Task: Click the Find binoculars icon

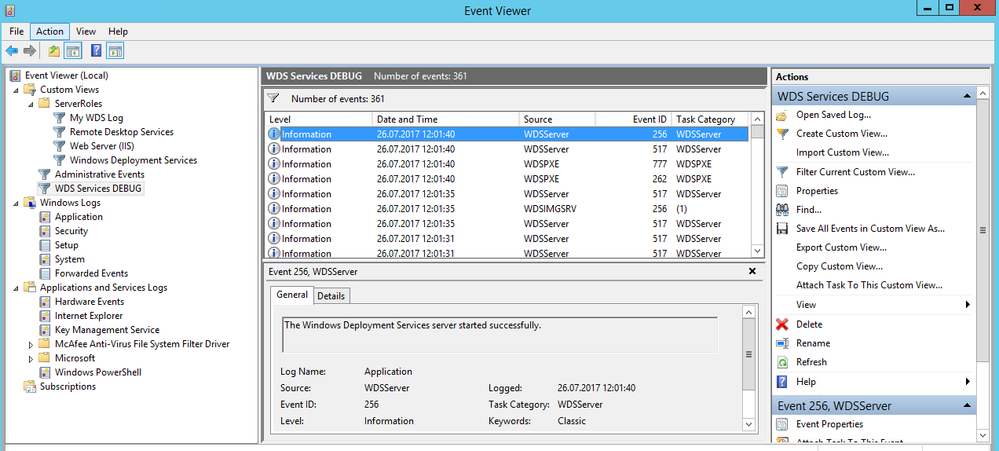Action: 782,210
